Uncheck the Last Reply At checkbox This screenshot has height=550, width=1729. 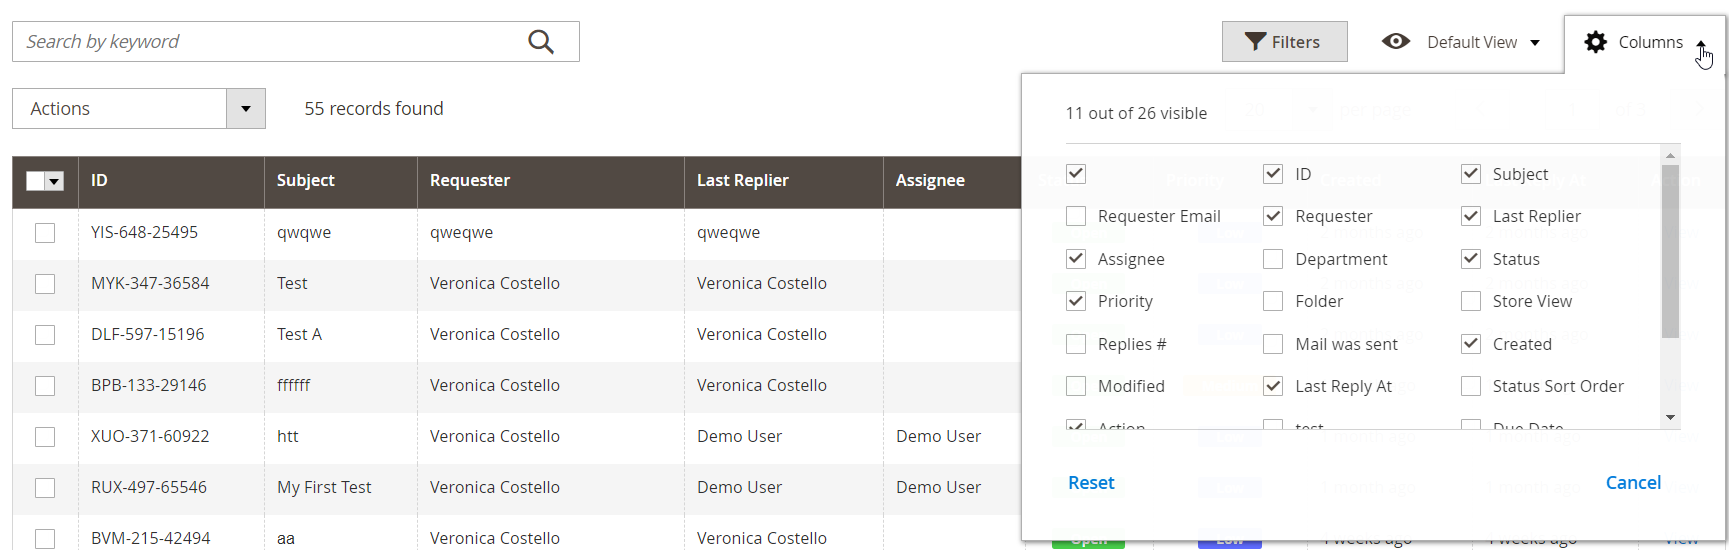pyautogui.click(x=1273, y=386)
